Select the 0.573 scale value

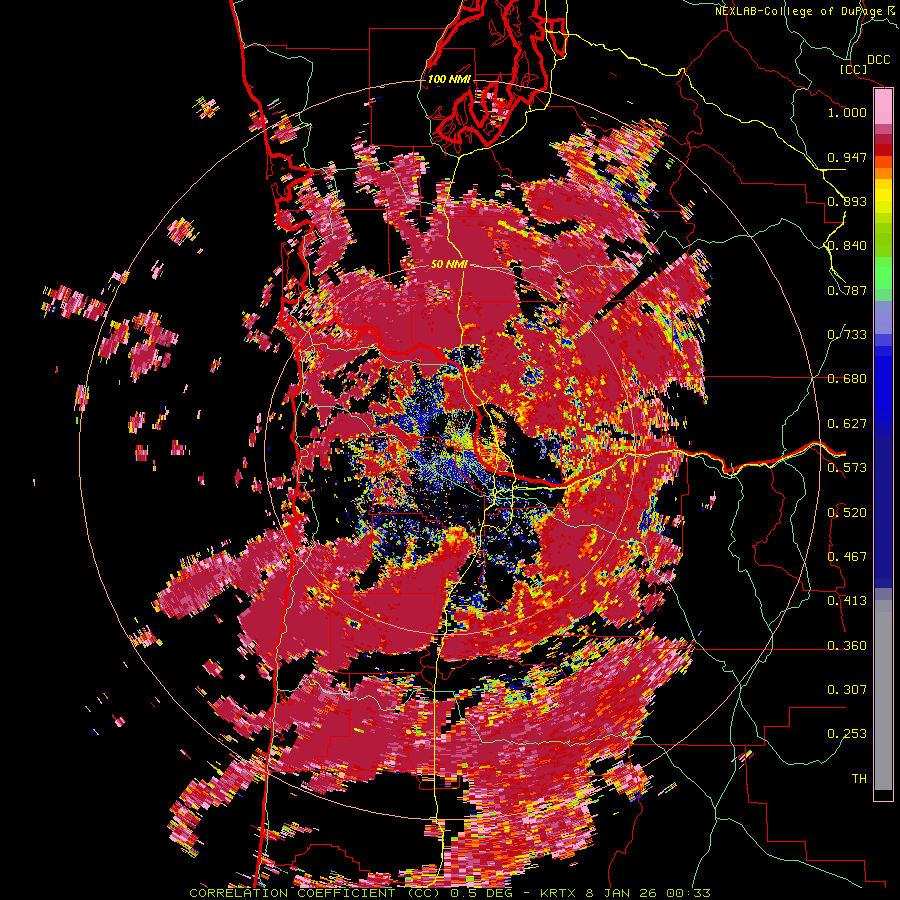(847, 468)
